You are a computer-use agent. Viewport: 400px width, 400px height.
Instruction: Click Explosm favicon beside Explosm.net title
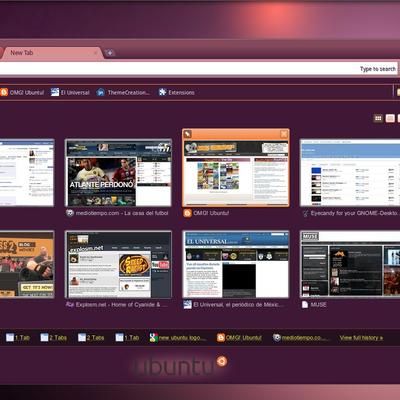click(x=70, y=304)
